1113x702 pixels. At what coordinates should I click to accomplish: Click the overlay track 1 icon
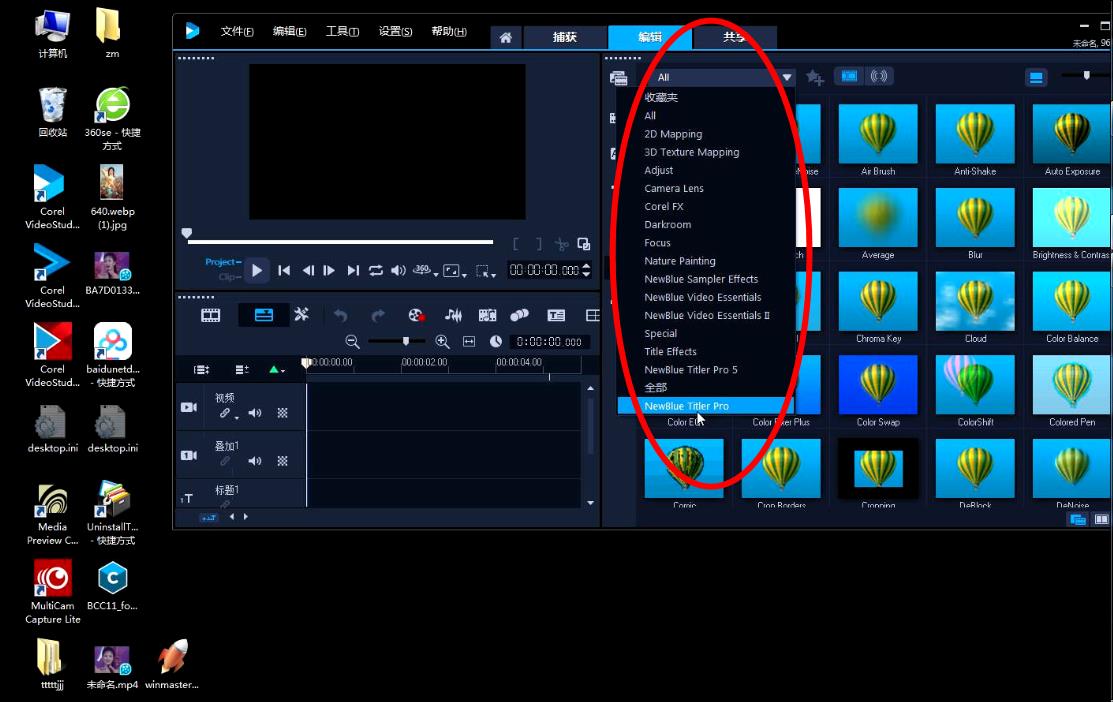click(x=189, y=455)
